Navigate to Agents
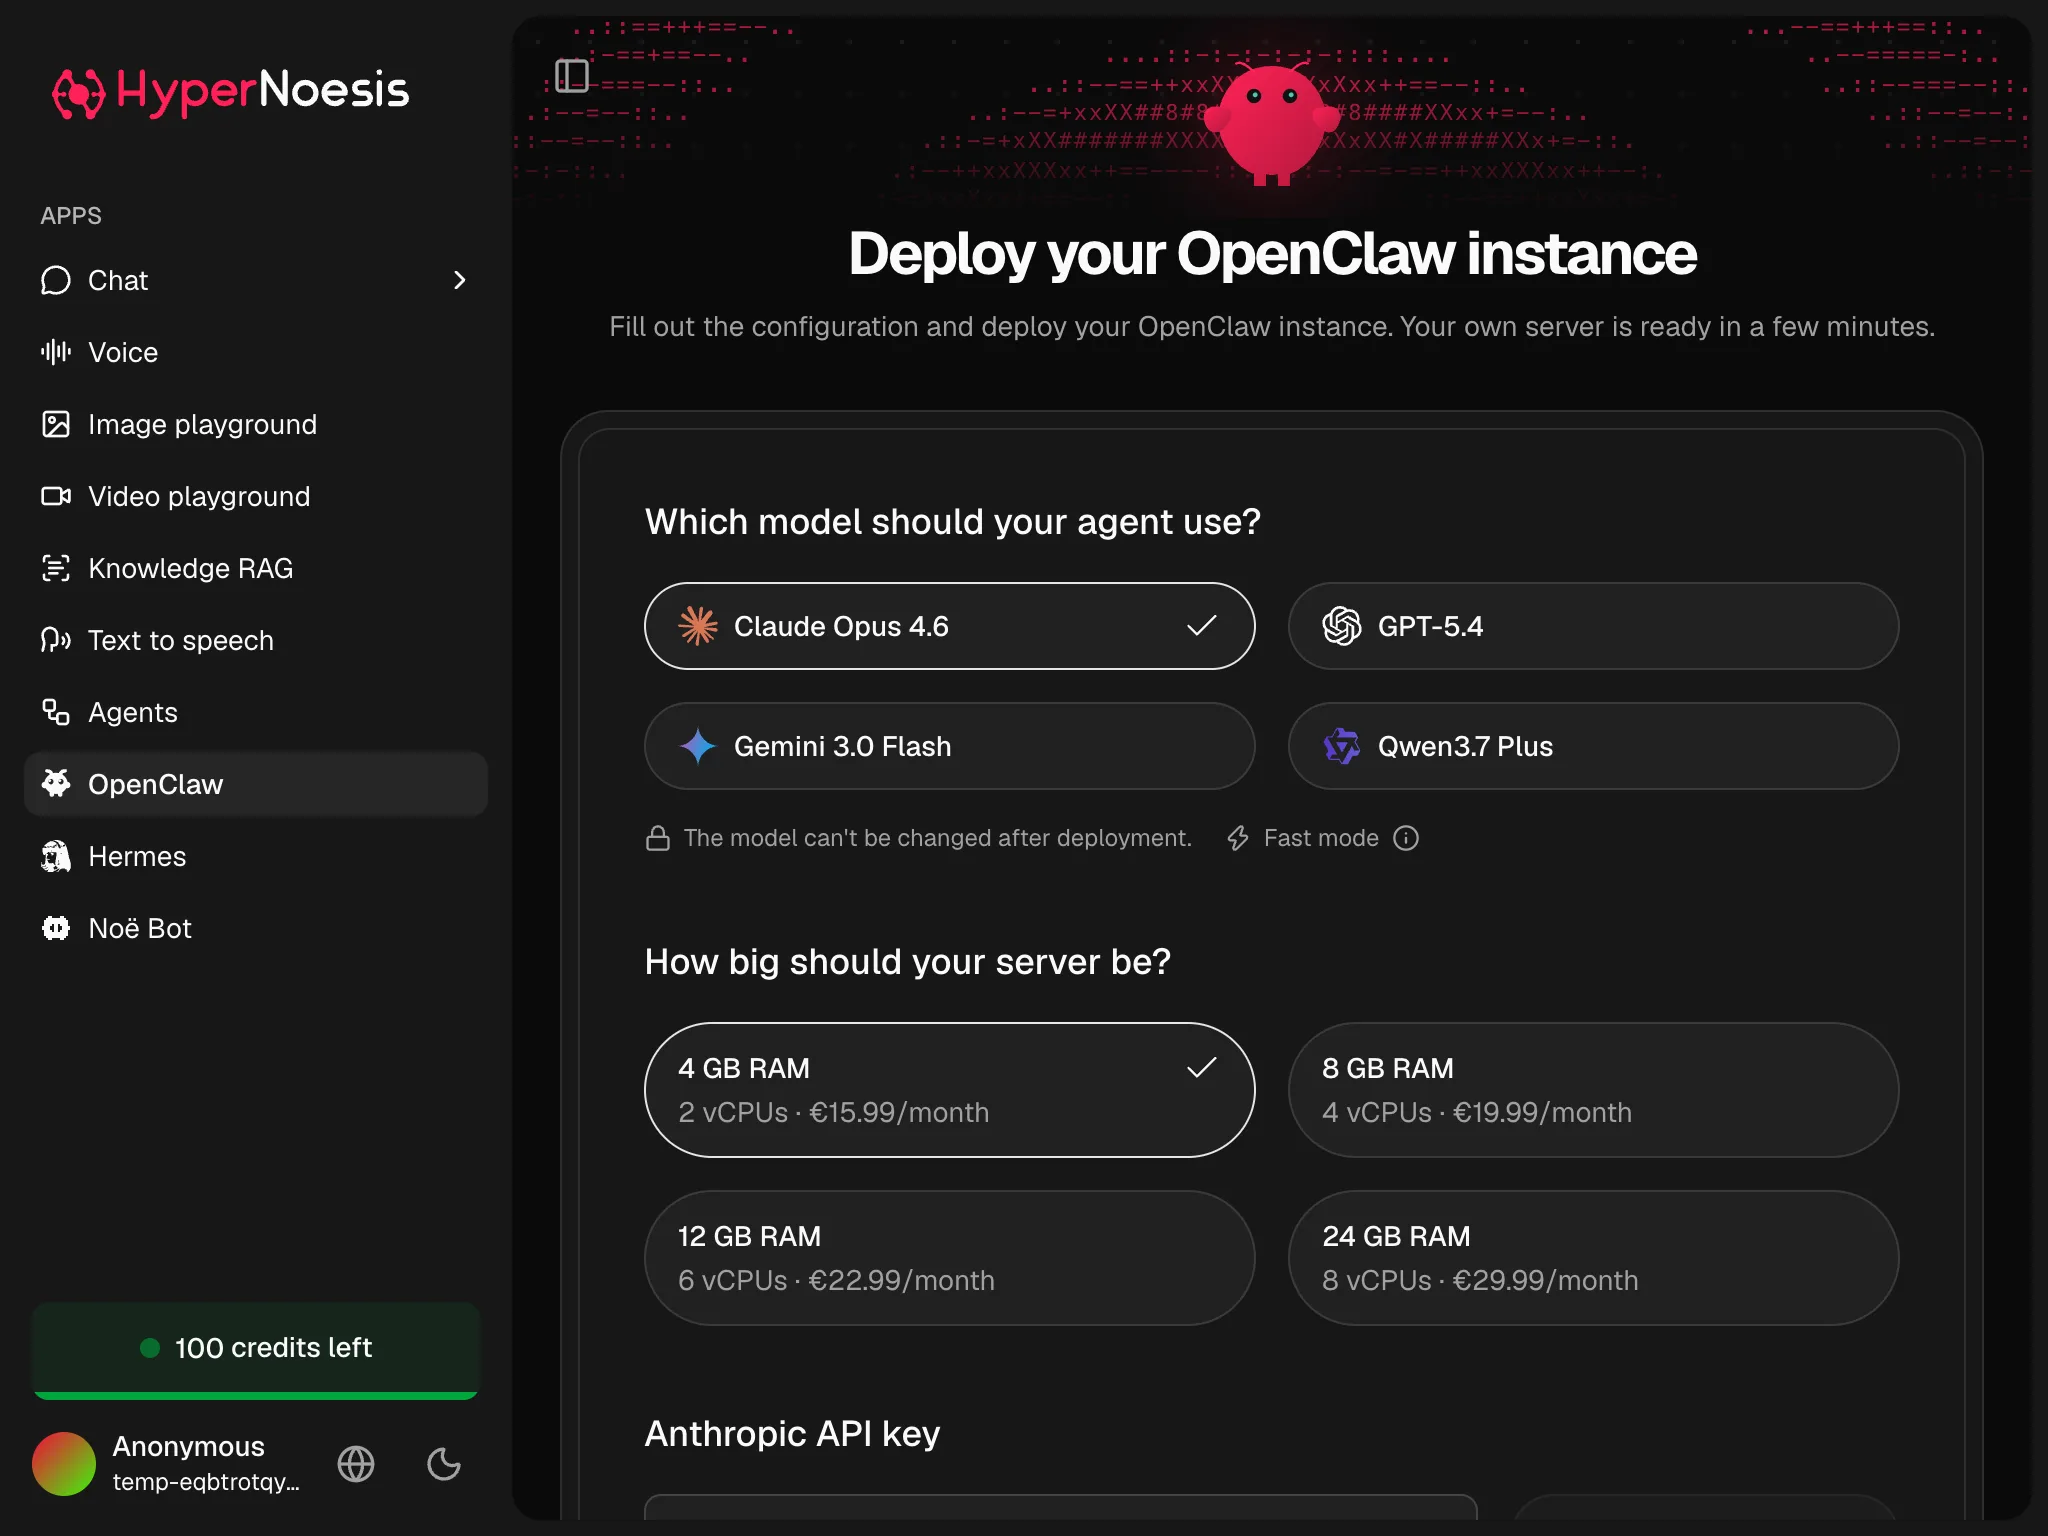 point(256,712)
